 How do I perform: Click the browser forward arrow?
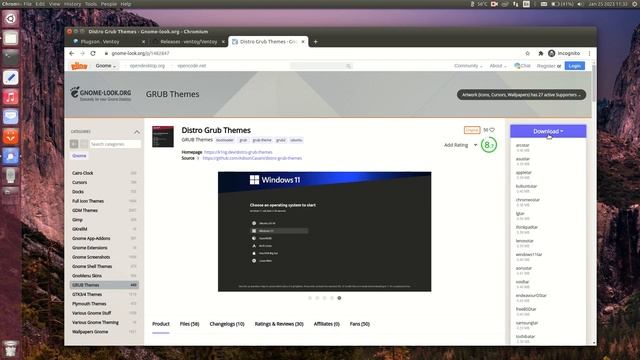[x=82, y=53]
